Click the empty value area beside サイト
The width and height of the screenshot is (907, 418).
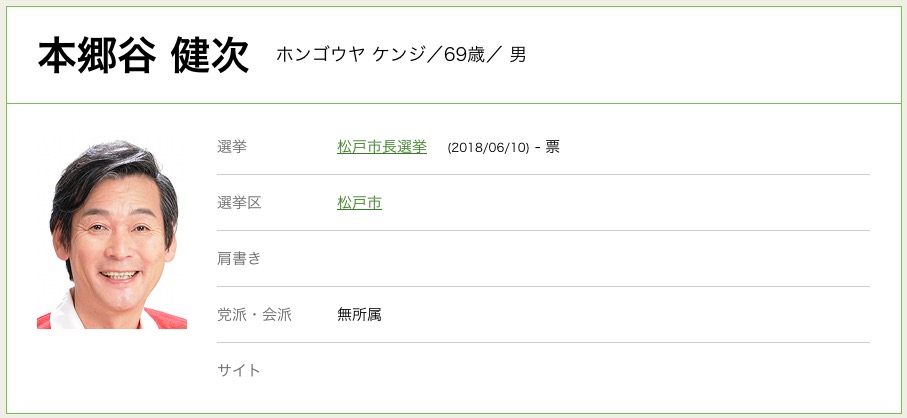pyautogui.click(x=600, y=371)
